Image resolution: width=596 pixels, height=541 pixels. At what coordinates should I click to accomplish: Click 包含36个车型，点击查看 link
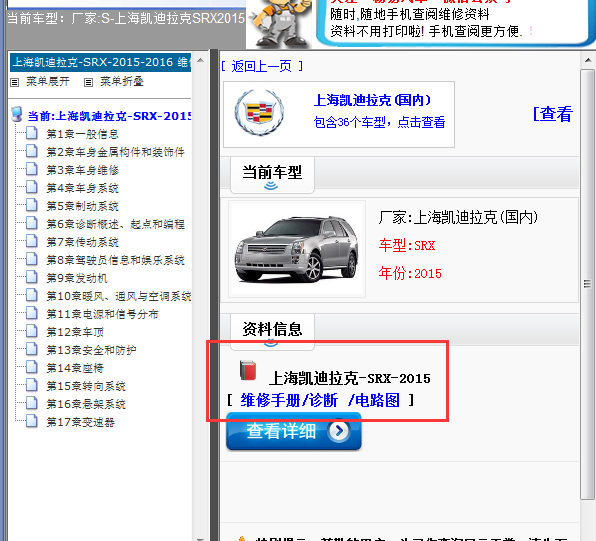379,122
